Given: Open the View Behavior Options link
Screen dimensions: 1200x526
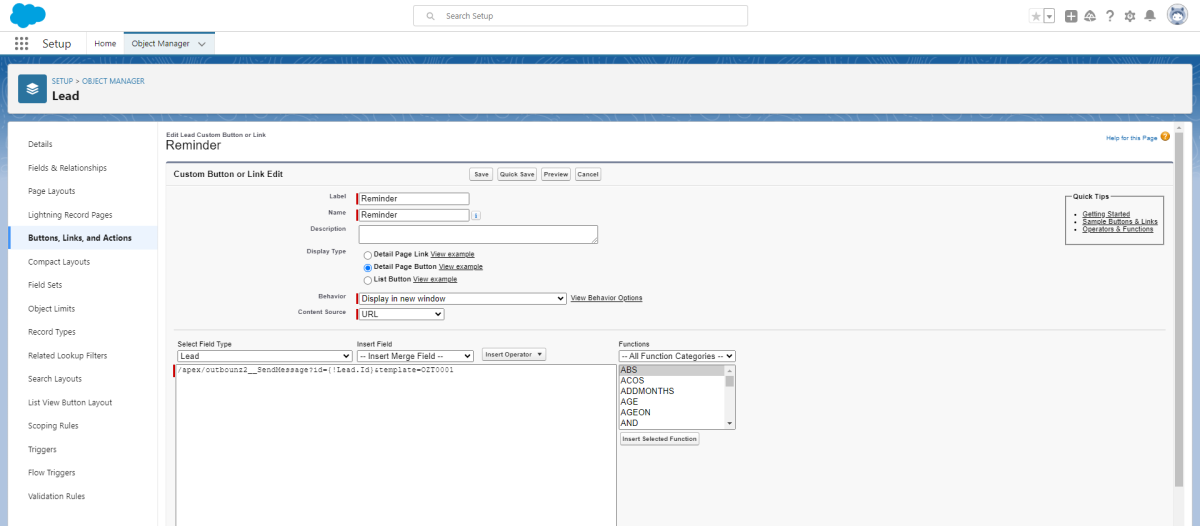Looking at the screenshot, I should [606, 298].
